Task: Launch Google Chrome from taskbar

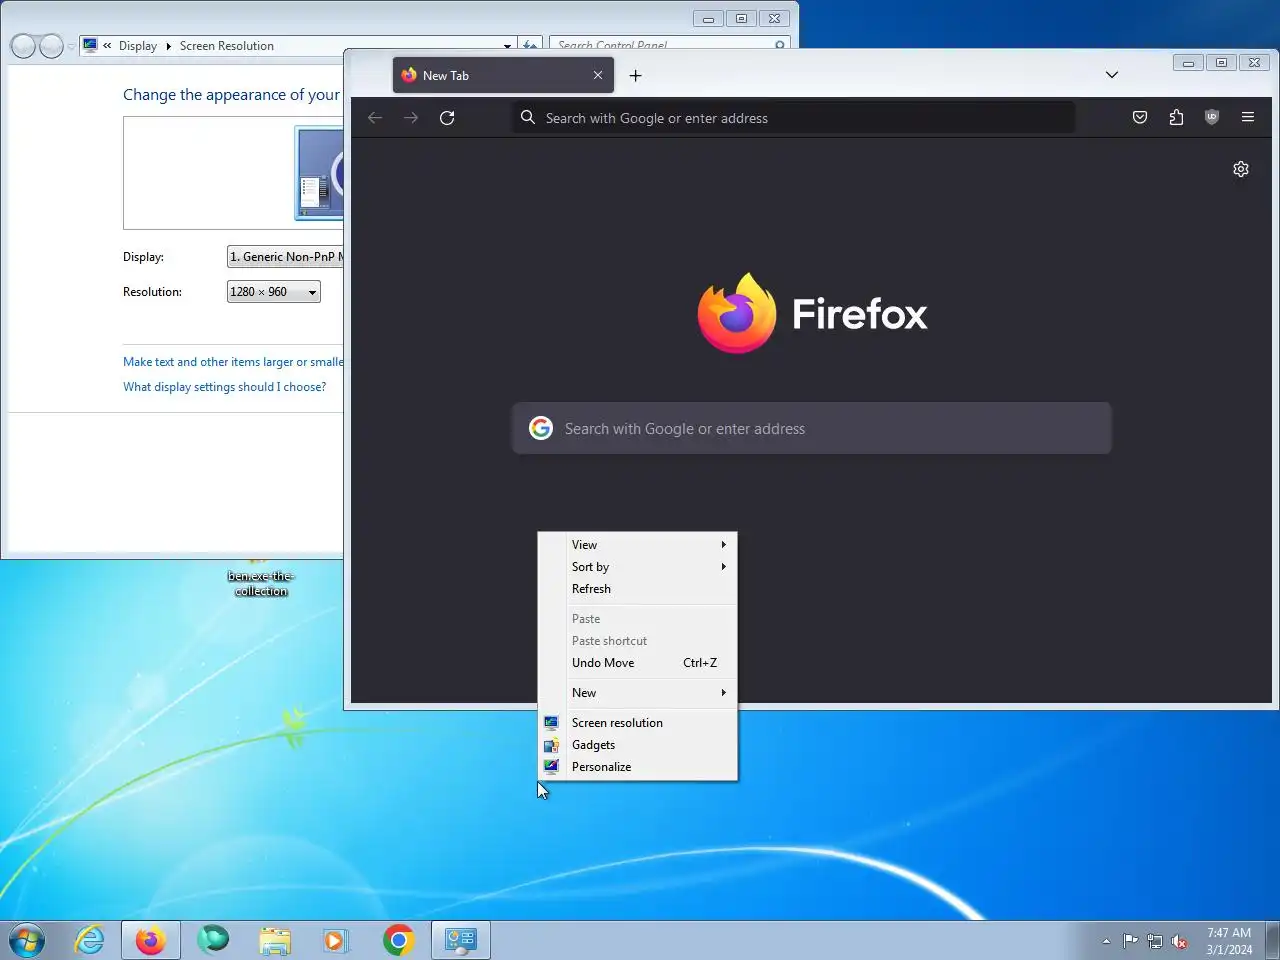Action: click(398, 940)
